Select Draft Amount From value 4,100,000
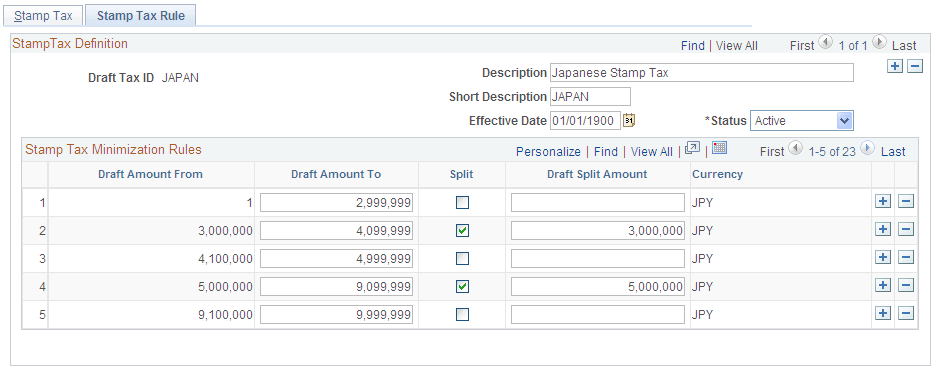The width and height of the screenshot is (938, 372). pyautogui.click(x=225, y=259)
